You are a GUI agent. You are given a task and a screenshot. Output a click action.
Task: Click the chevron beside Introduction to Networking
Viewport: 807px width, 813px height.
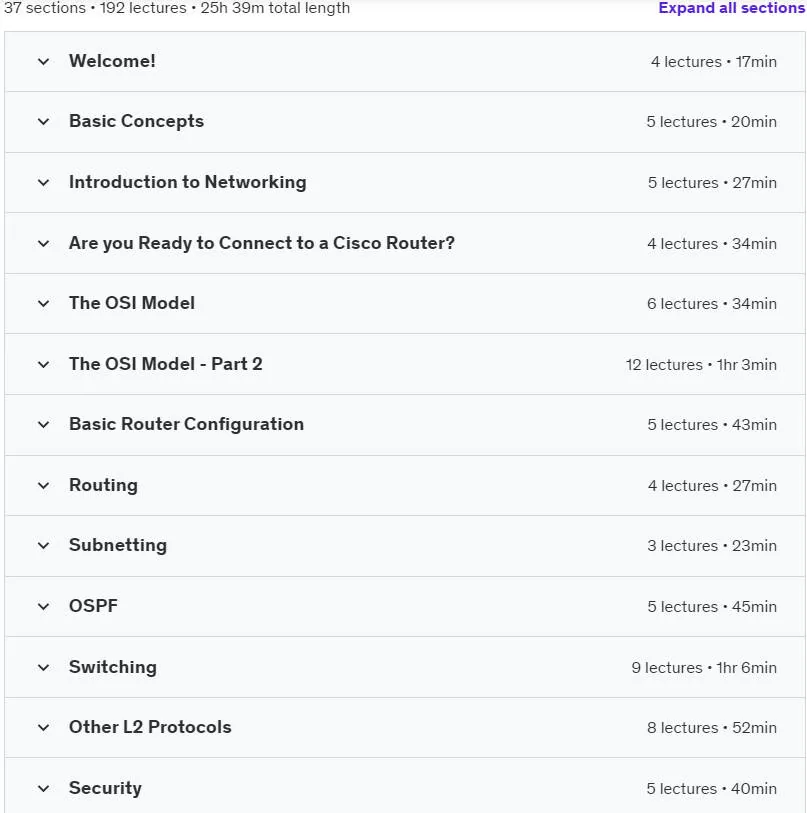pyautogui.click(x=44, y=183)
